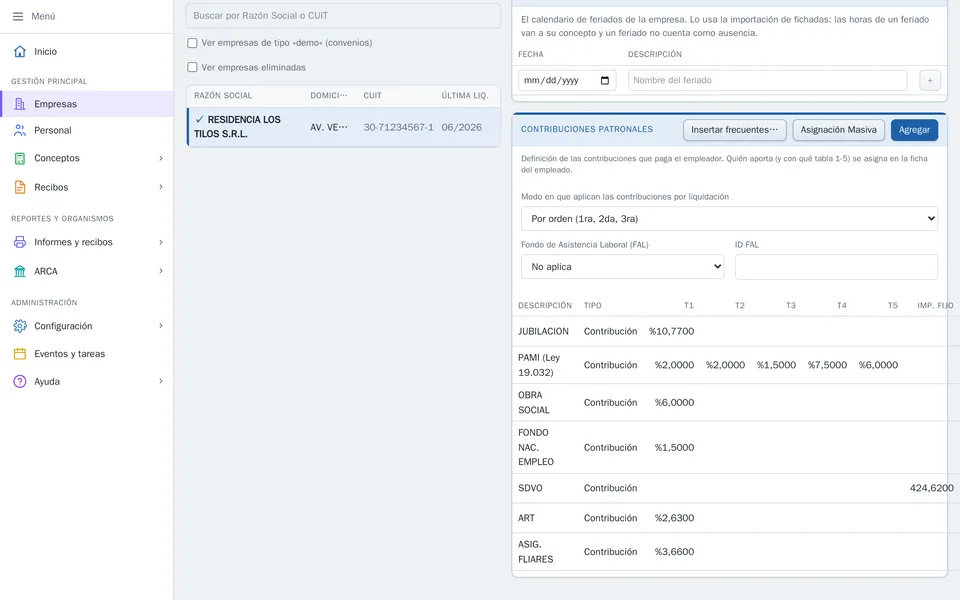Click Insertar frecuentes button
Viewport: 960px width, 600px height.
735,130
